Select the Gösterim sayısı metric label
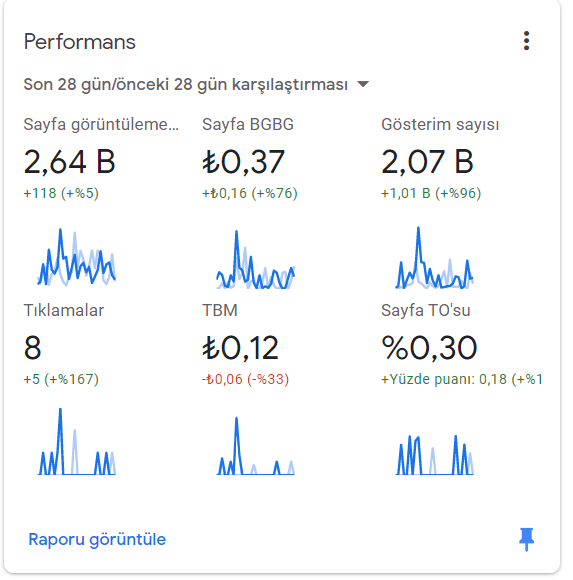The height and width of the screenshot is (580, 573). point(440,125)
